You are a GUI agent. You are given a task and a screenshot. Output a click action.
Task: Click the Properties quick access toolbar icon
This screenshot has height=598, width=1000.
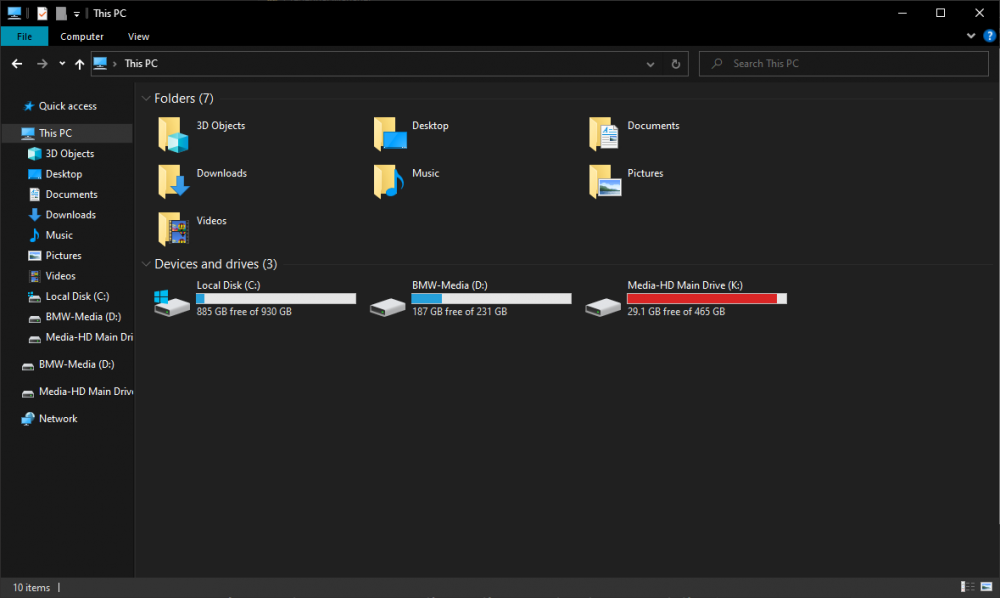click(42, 13)
